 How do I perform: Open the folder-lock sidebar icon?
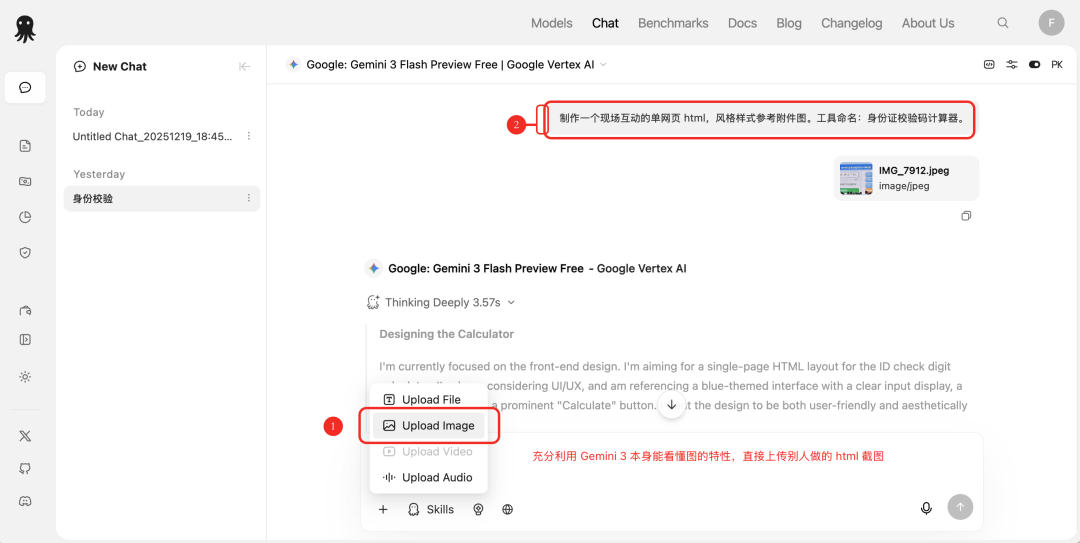coord(25,310)
